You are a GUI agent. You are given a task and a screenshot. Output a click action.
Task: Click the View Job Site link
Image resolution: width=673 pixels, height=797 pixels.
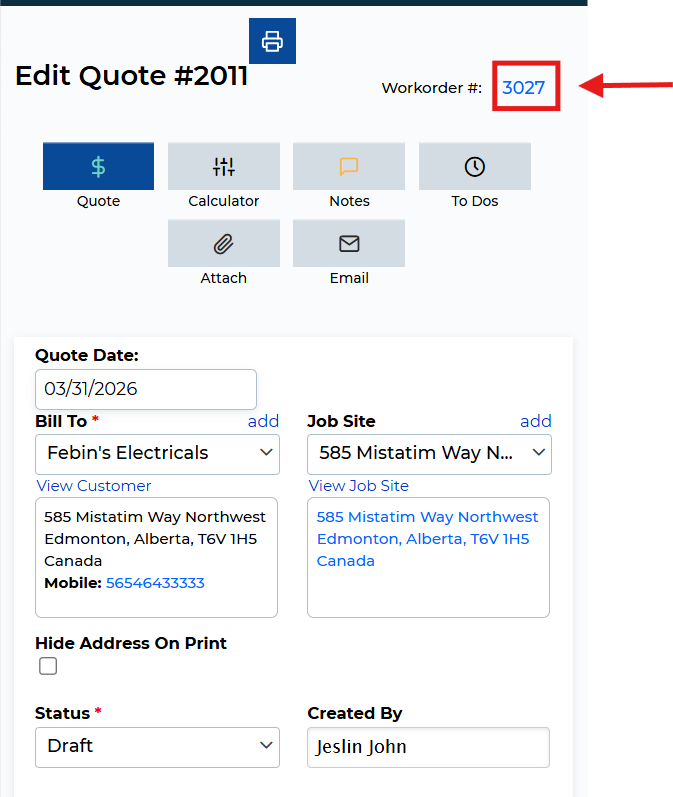pyautogui.click(x=359, y=486)
